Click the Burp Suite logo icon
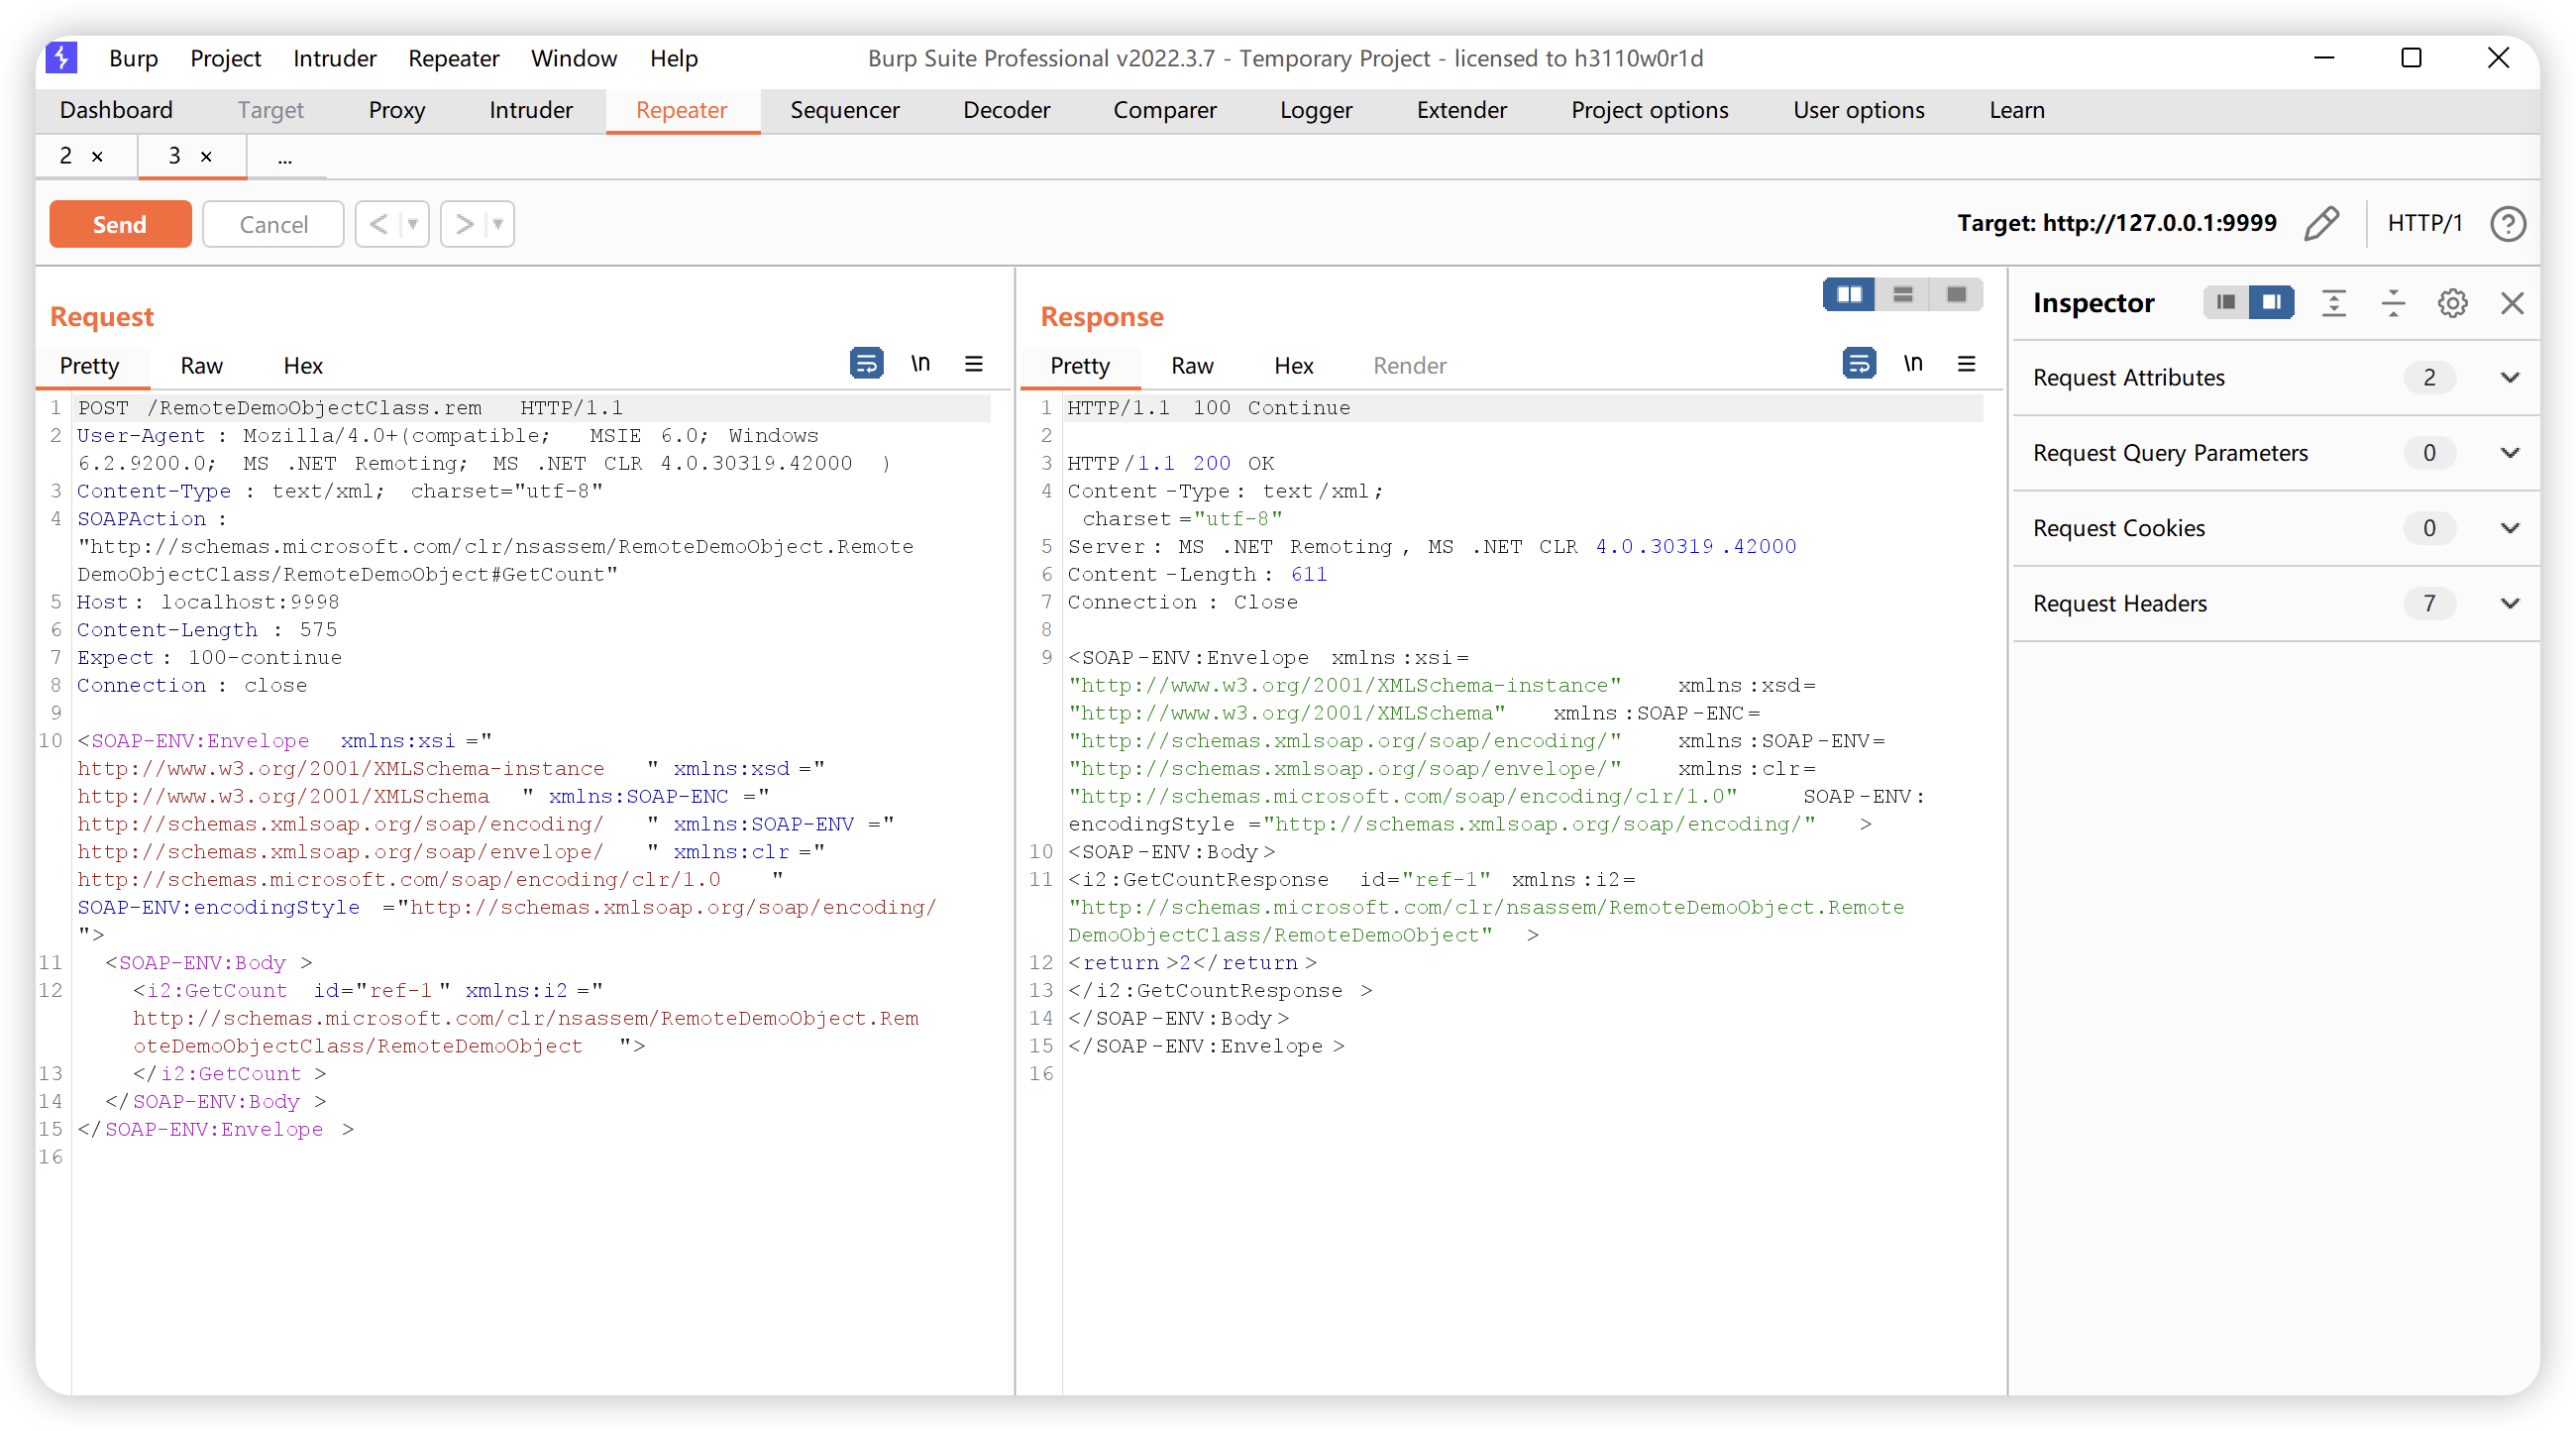 [x=62, y=58]
